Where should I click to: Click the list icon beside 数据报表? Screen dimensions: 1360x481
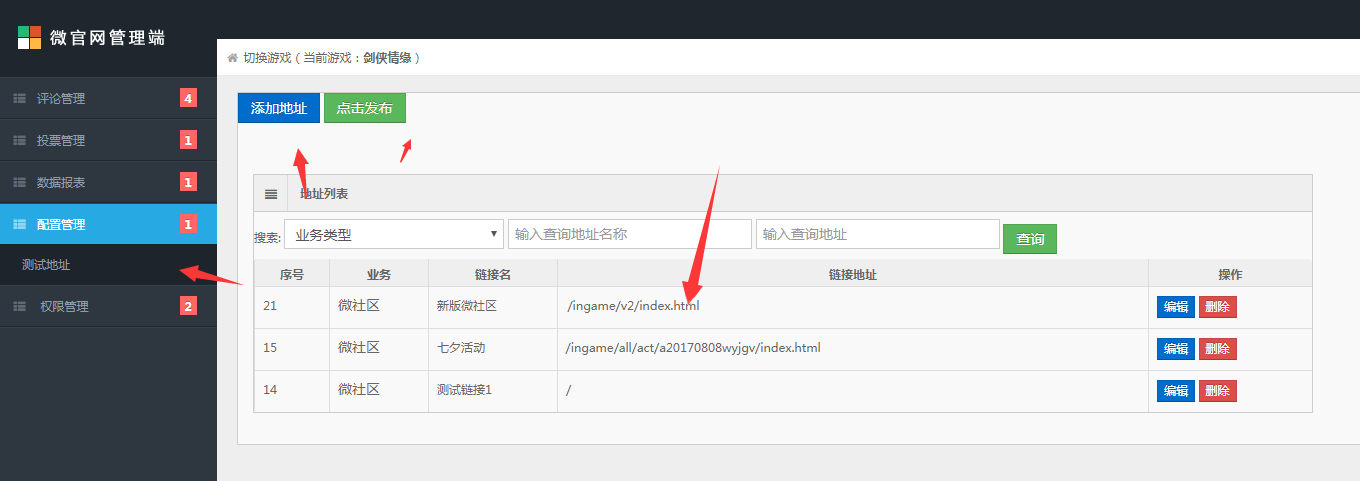(18, 183)
